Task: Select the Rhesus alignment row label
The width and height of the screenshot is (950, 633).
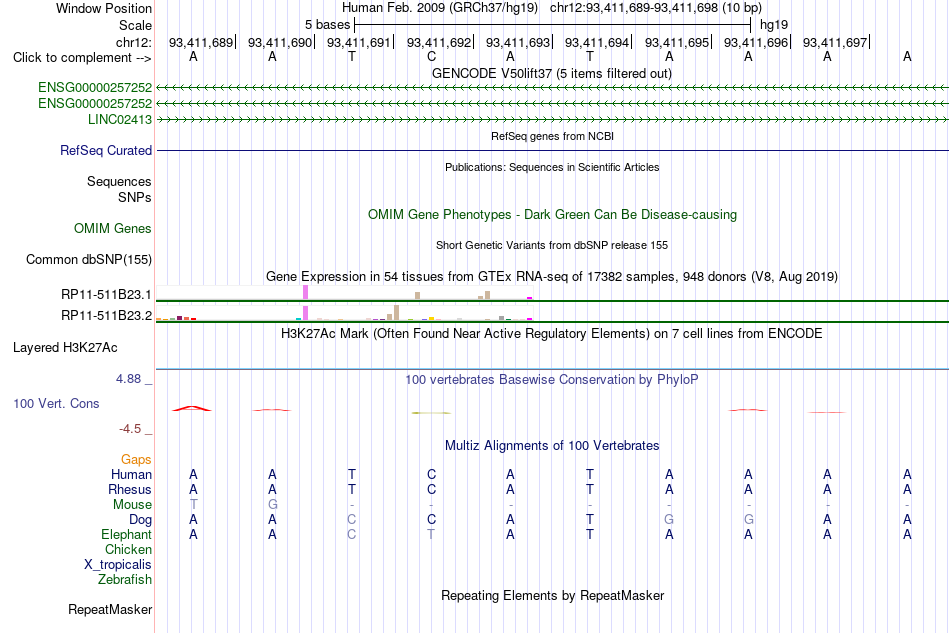Action: (130, 489)
